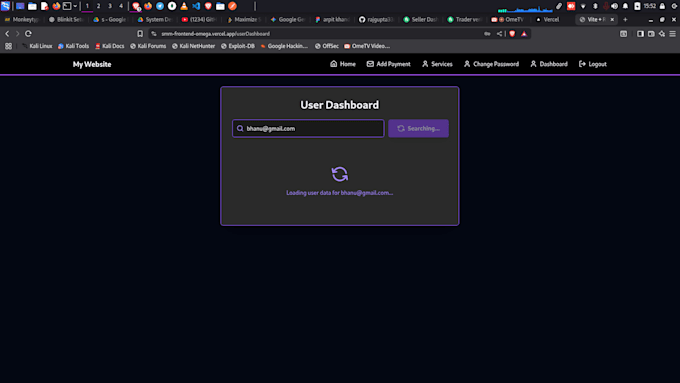The width and height of the screenshot is (680, 383).
Task: Click the password key icon in address bar
Action: coord(487,33)
